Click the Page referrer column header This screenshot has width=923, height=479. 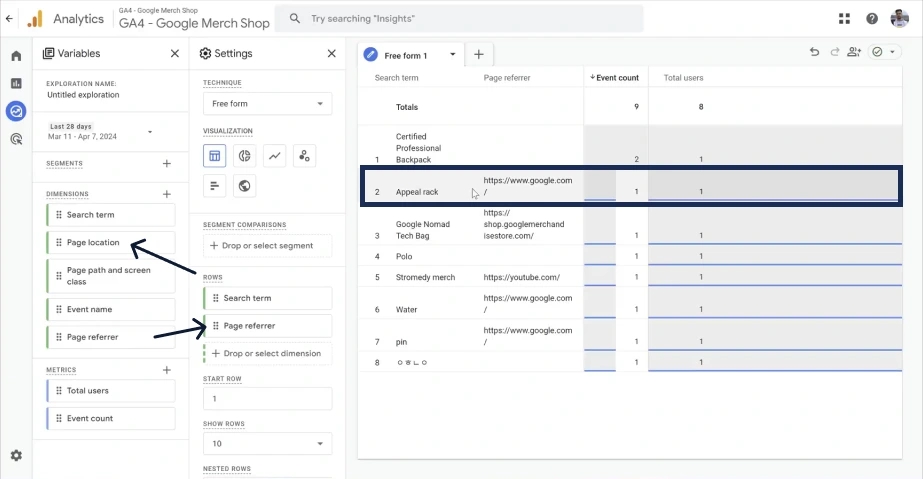(x=507, y=78)
